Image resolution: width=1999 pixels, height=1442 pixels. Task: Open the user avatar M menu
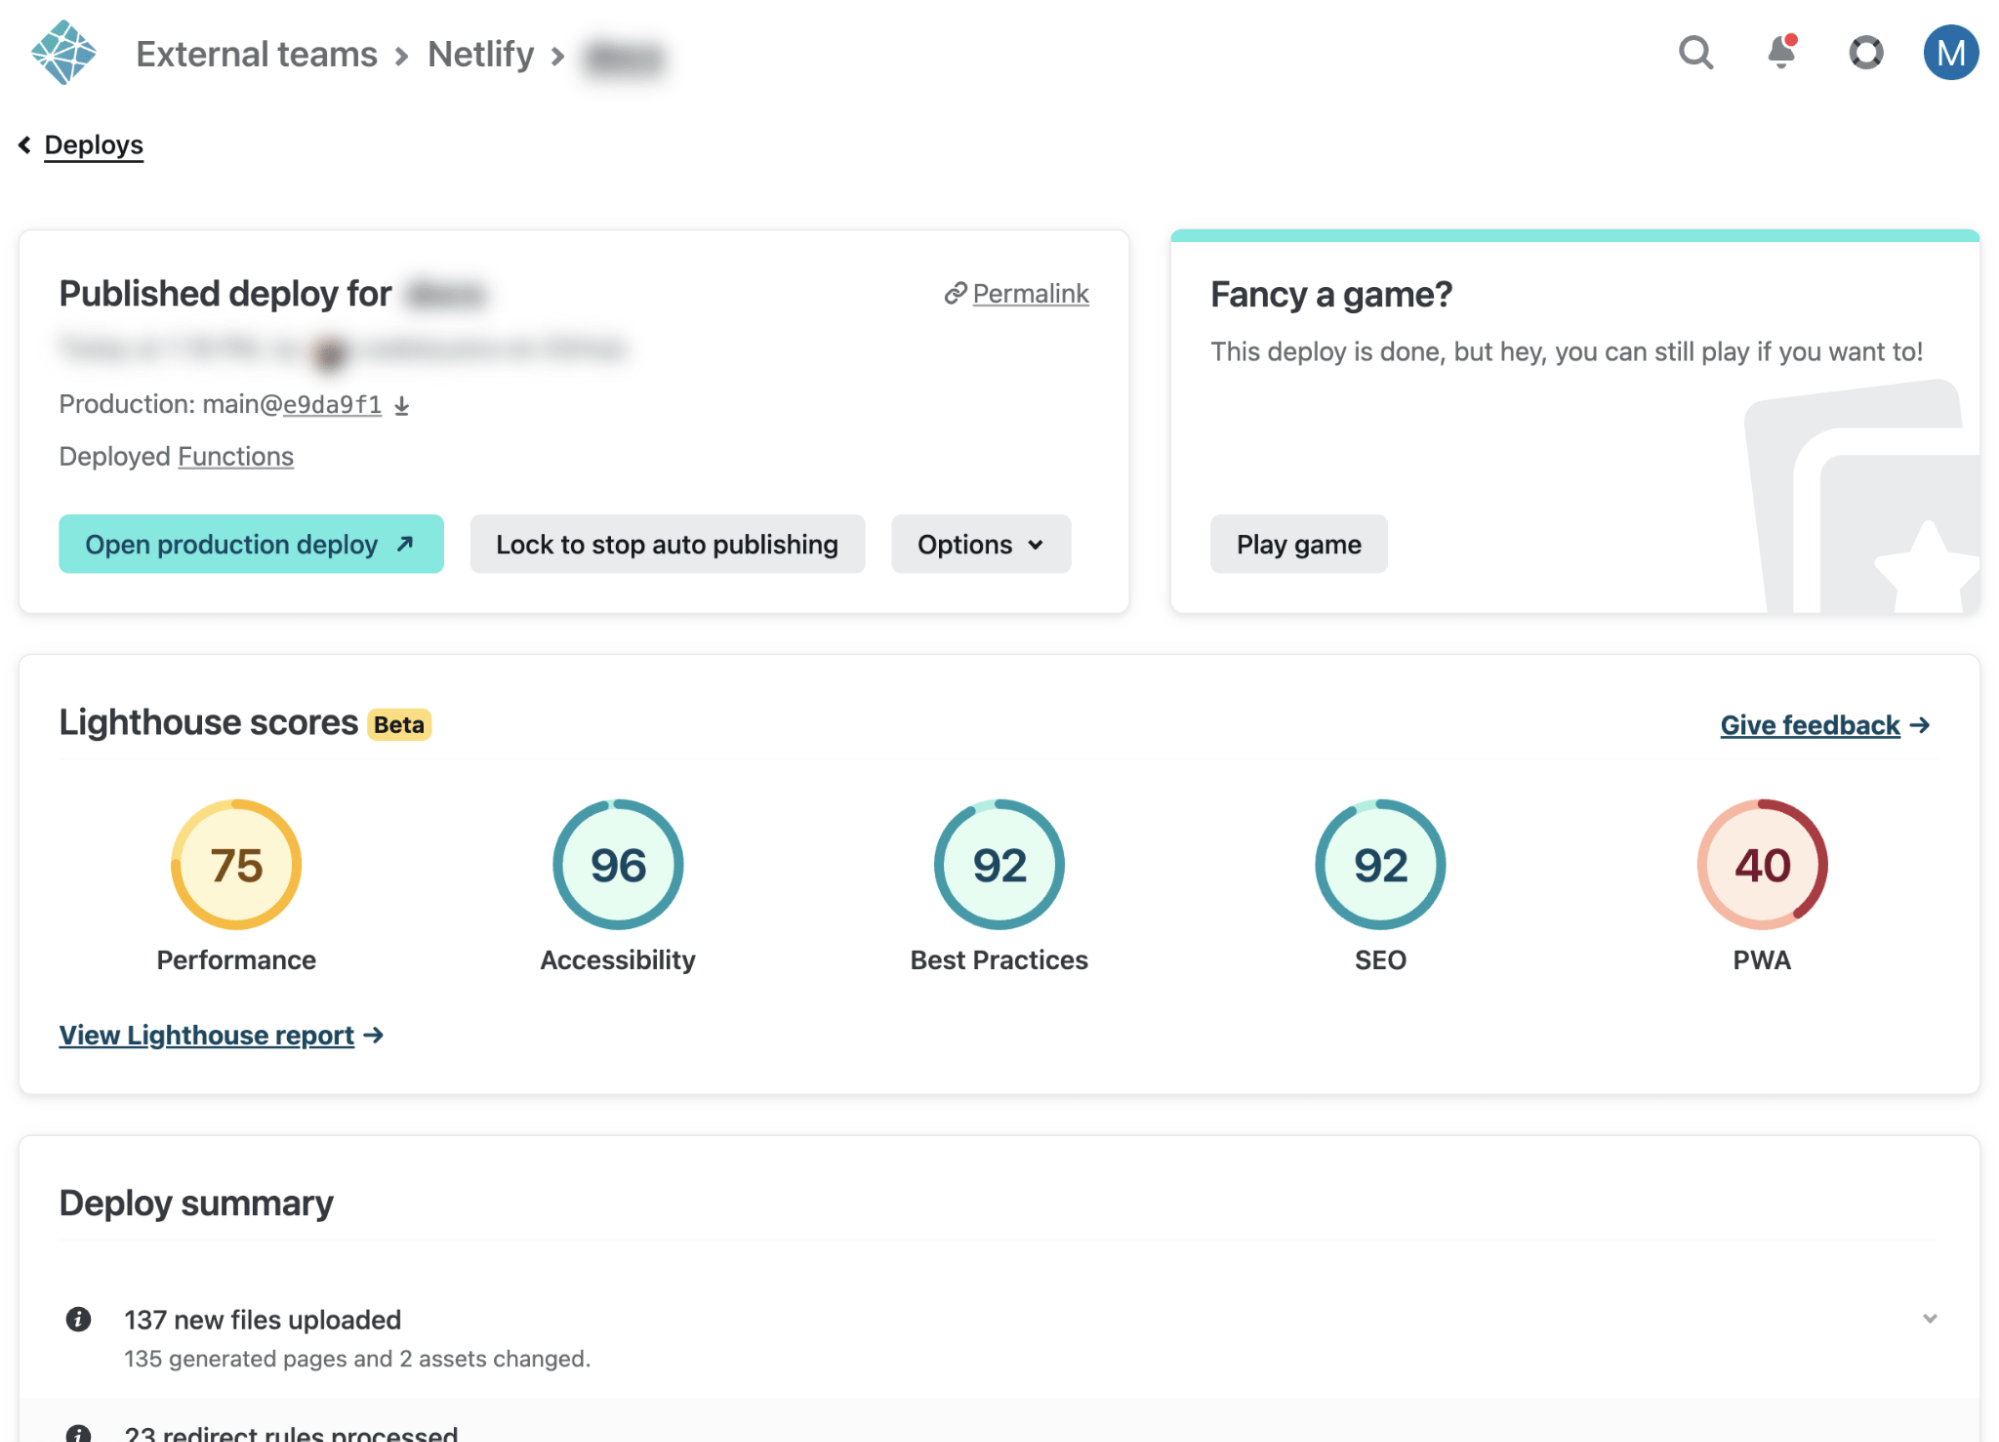(x=1950, y=52)
